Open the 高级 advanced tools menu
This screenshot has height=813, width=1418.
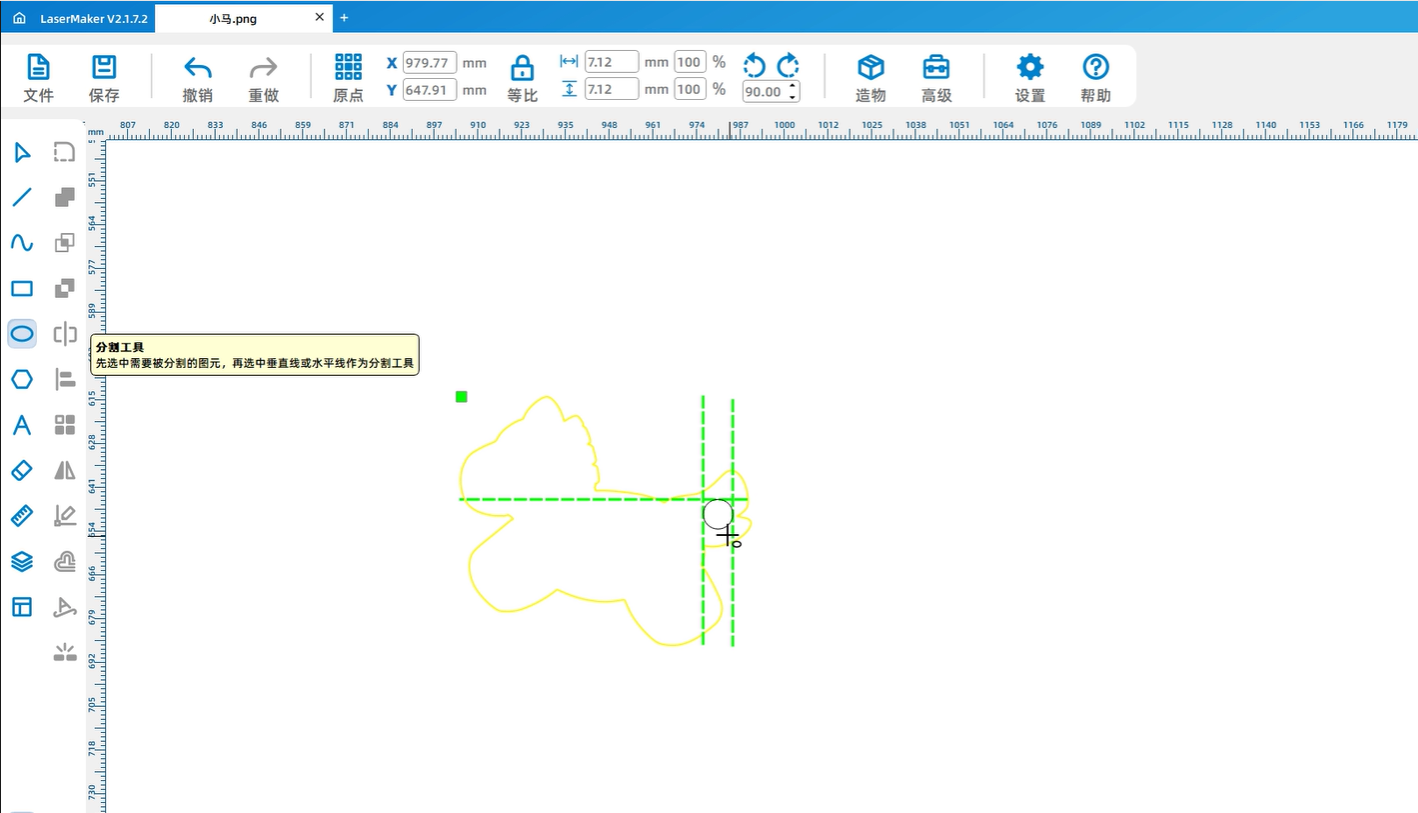click(x=936, y=78)
